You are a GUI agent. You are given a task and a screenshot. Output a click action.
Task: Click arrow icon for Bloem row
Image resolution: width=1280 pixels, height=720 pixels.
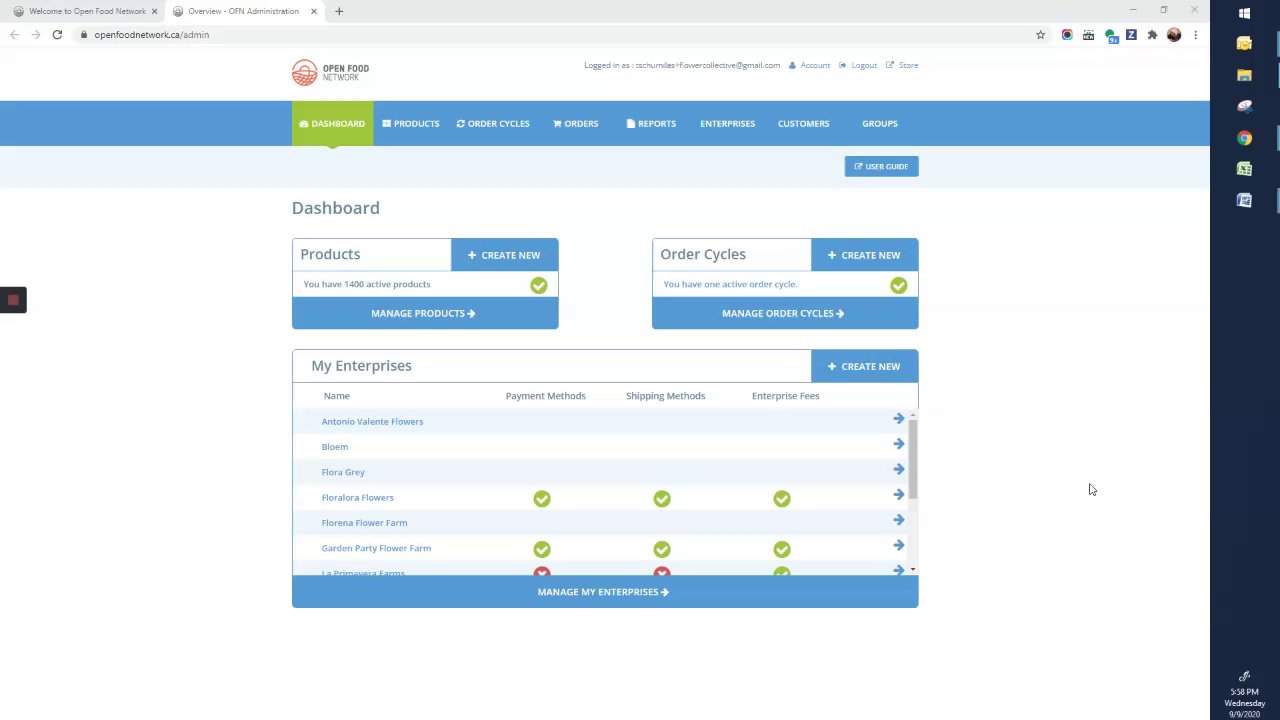[898, 443]
